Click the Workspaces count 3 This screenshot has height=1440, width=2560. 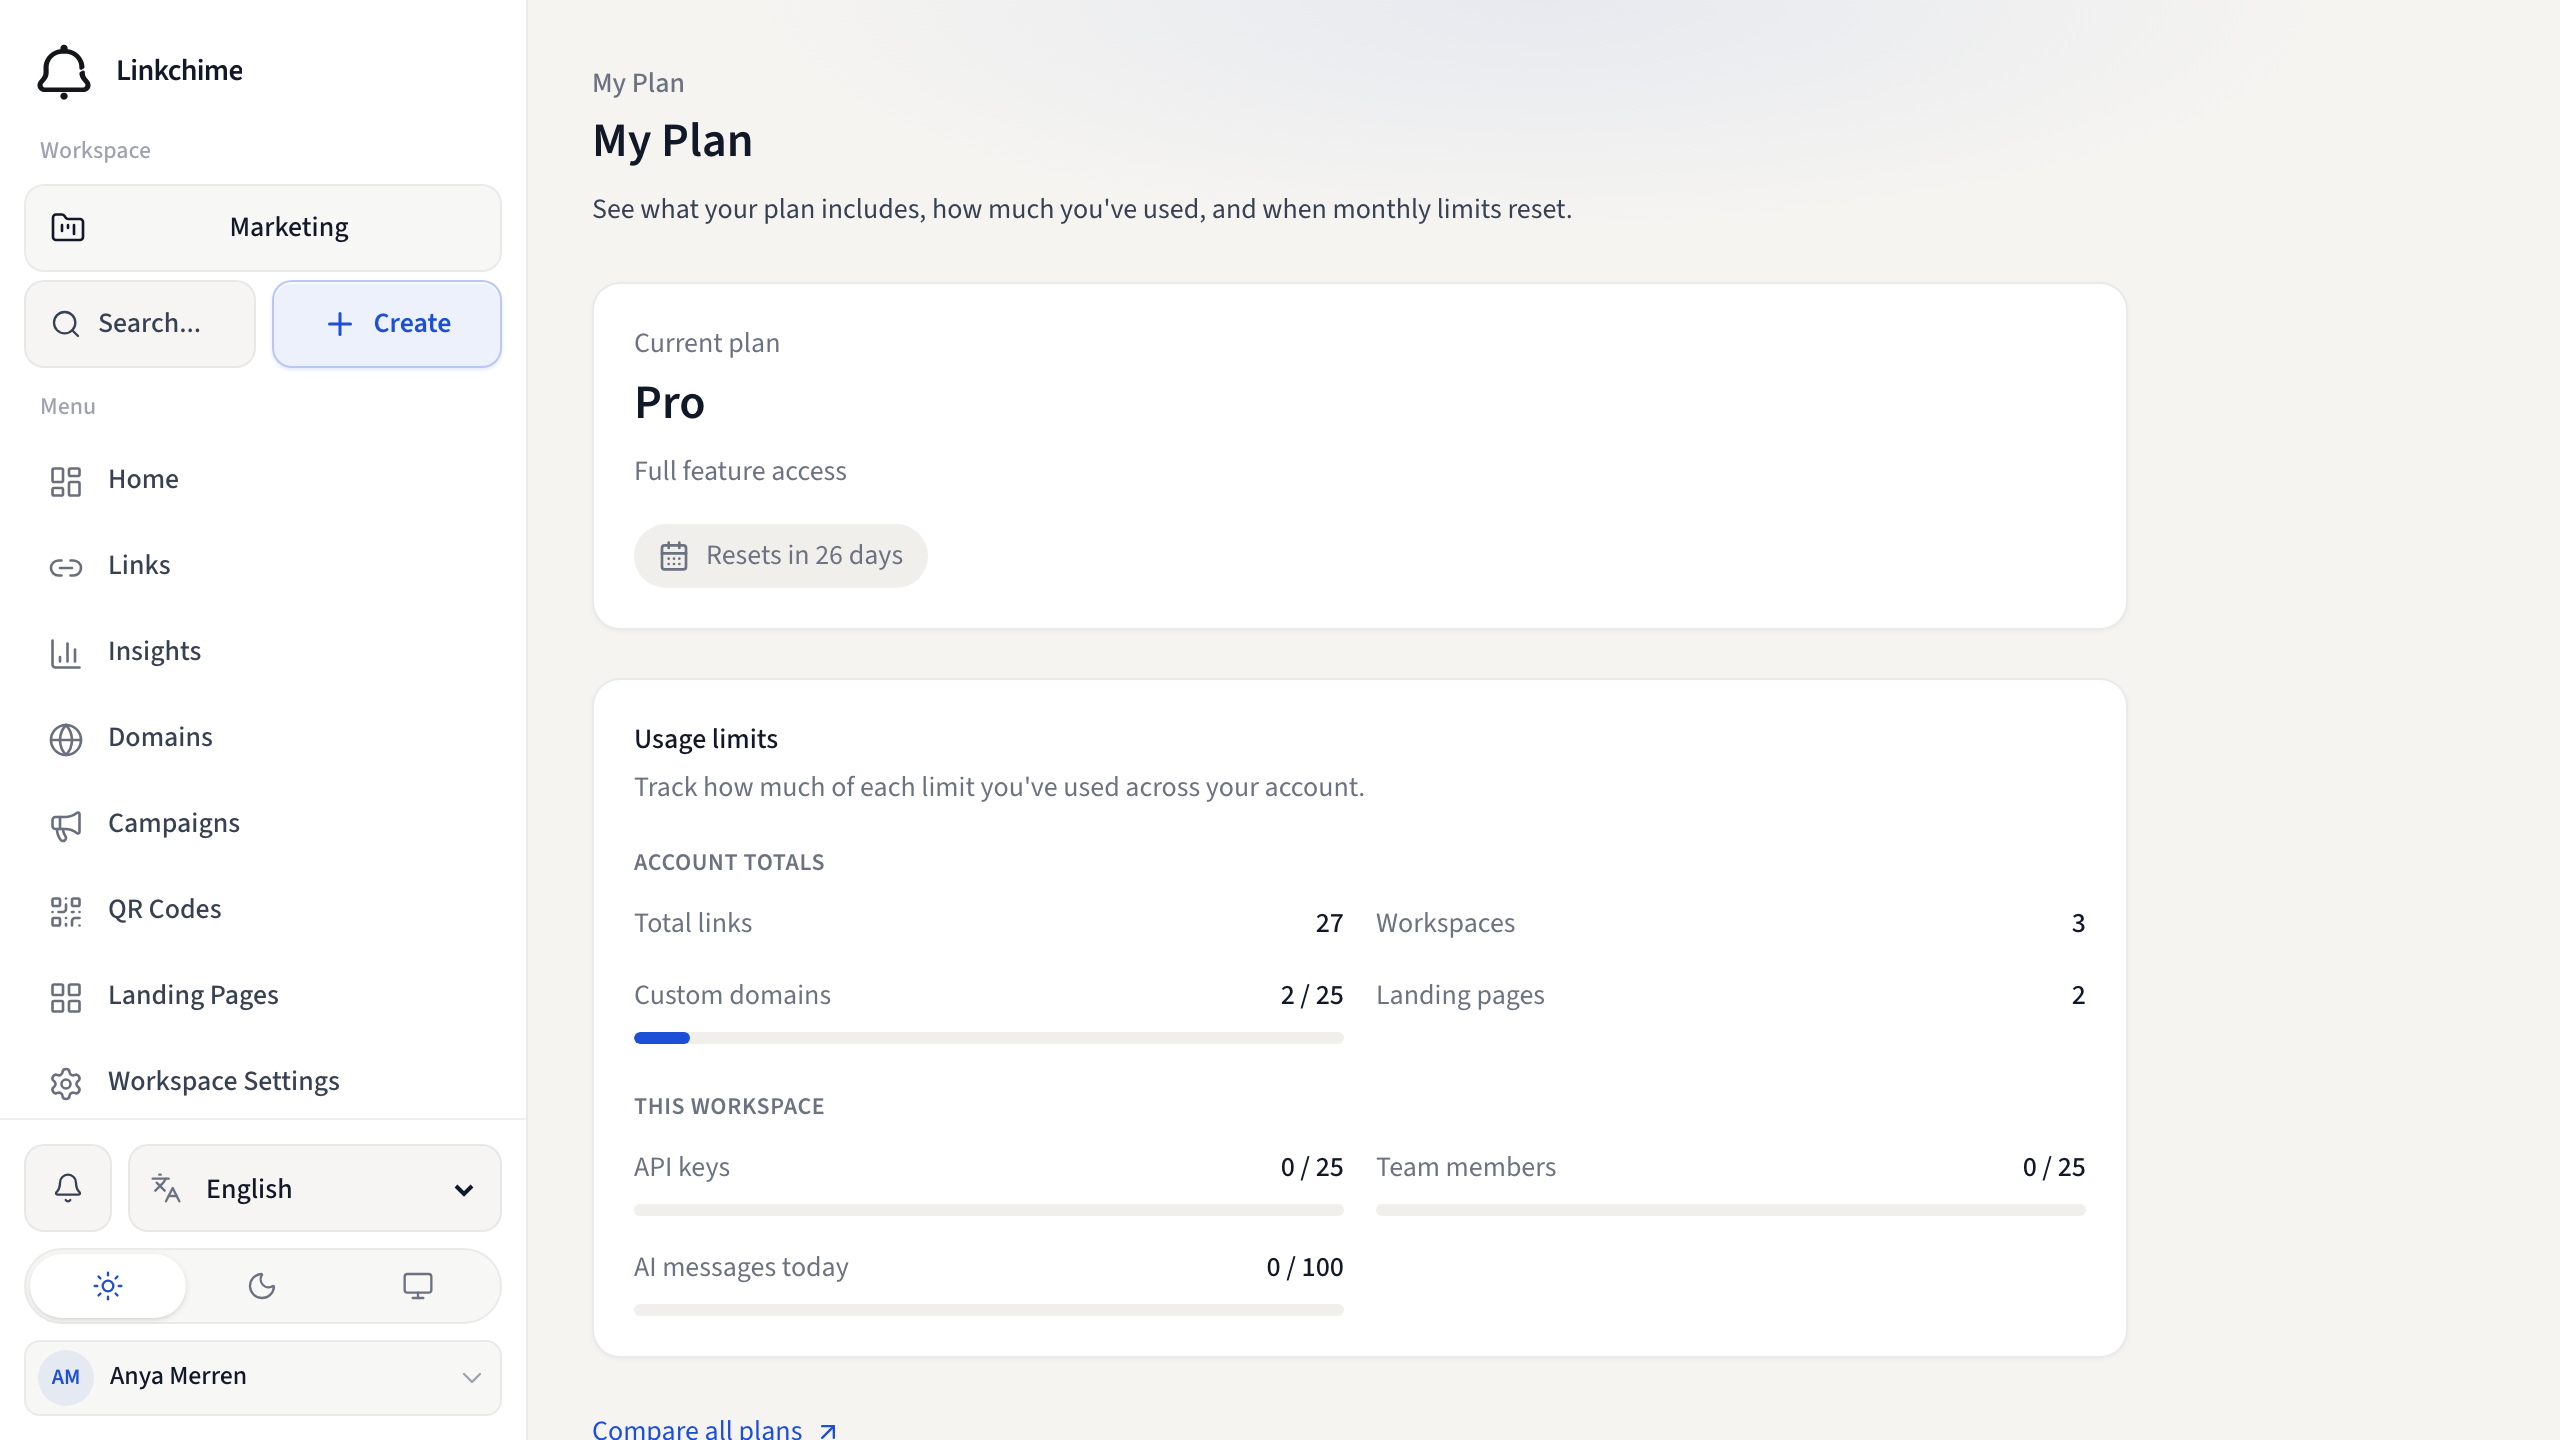(x=2078, y=923)
